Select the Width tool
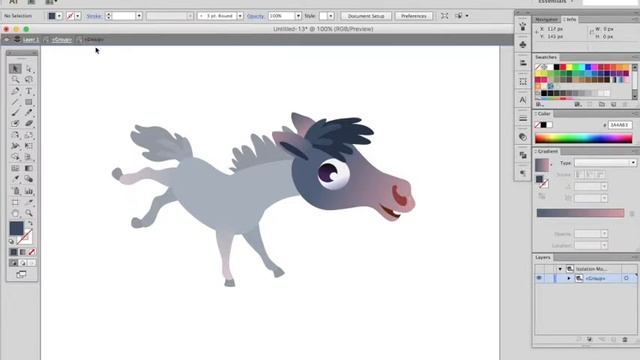The height and width of the screenshot is (360, 640). coord(15,146)
